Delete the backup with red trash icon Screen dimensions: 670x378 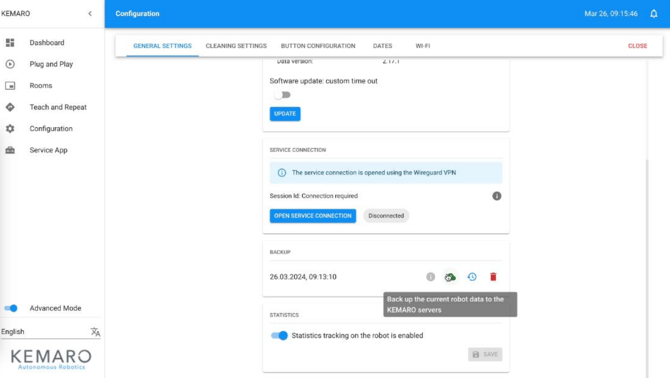493,277
